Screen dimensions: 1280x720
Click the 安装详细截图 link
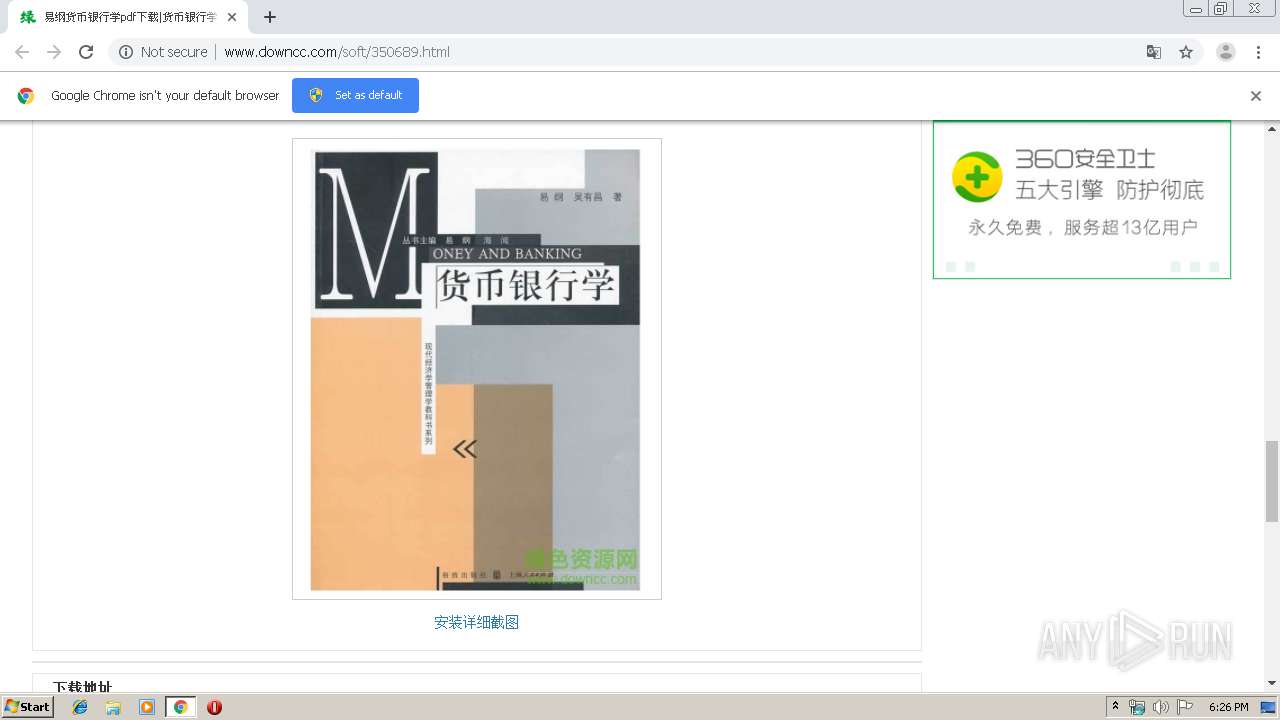pos(476,622)
